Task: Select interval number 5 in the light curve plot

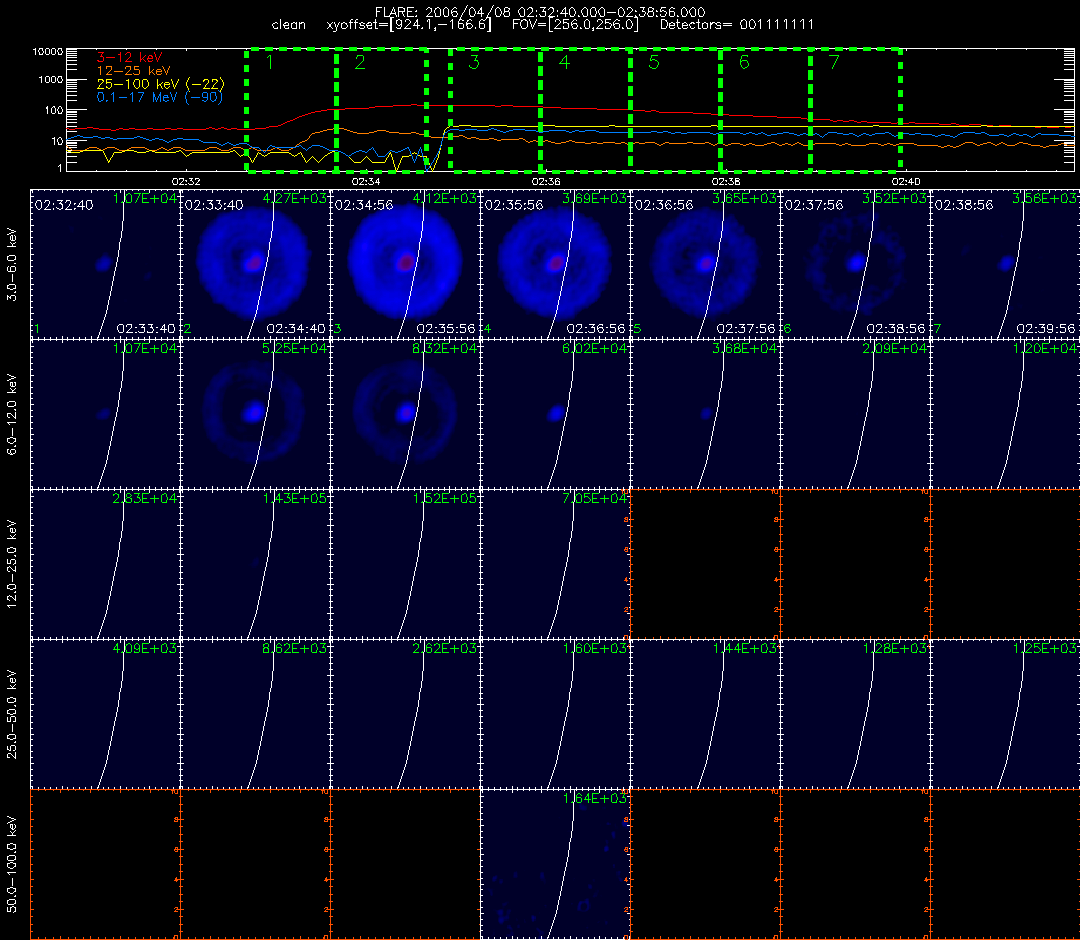Action: click(x=654, y=63)
